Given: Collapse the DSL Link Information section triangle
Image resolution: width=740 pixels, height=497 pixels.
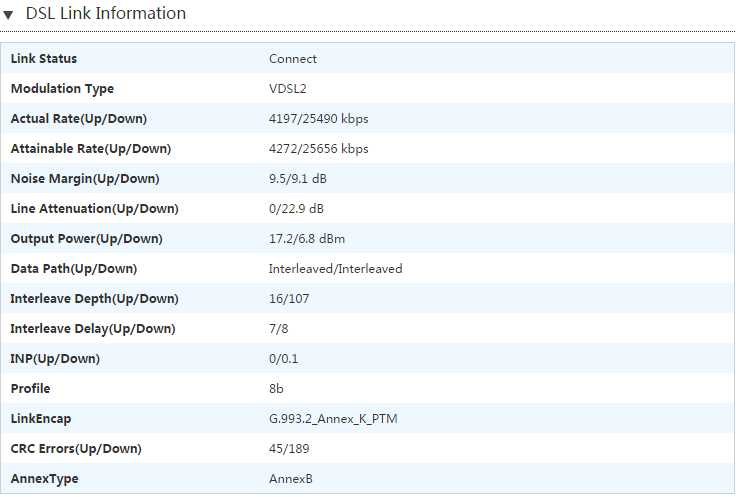Looking at the screenshot, I should tap(9, 15).
